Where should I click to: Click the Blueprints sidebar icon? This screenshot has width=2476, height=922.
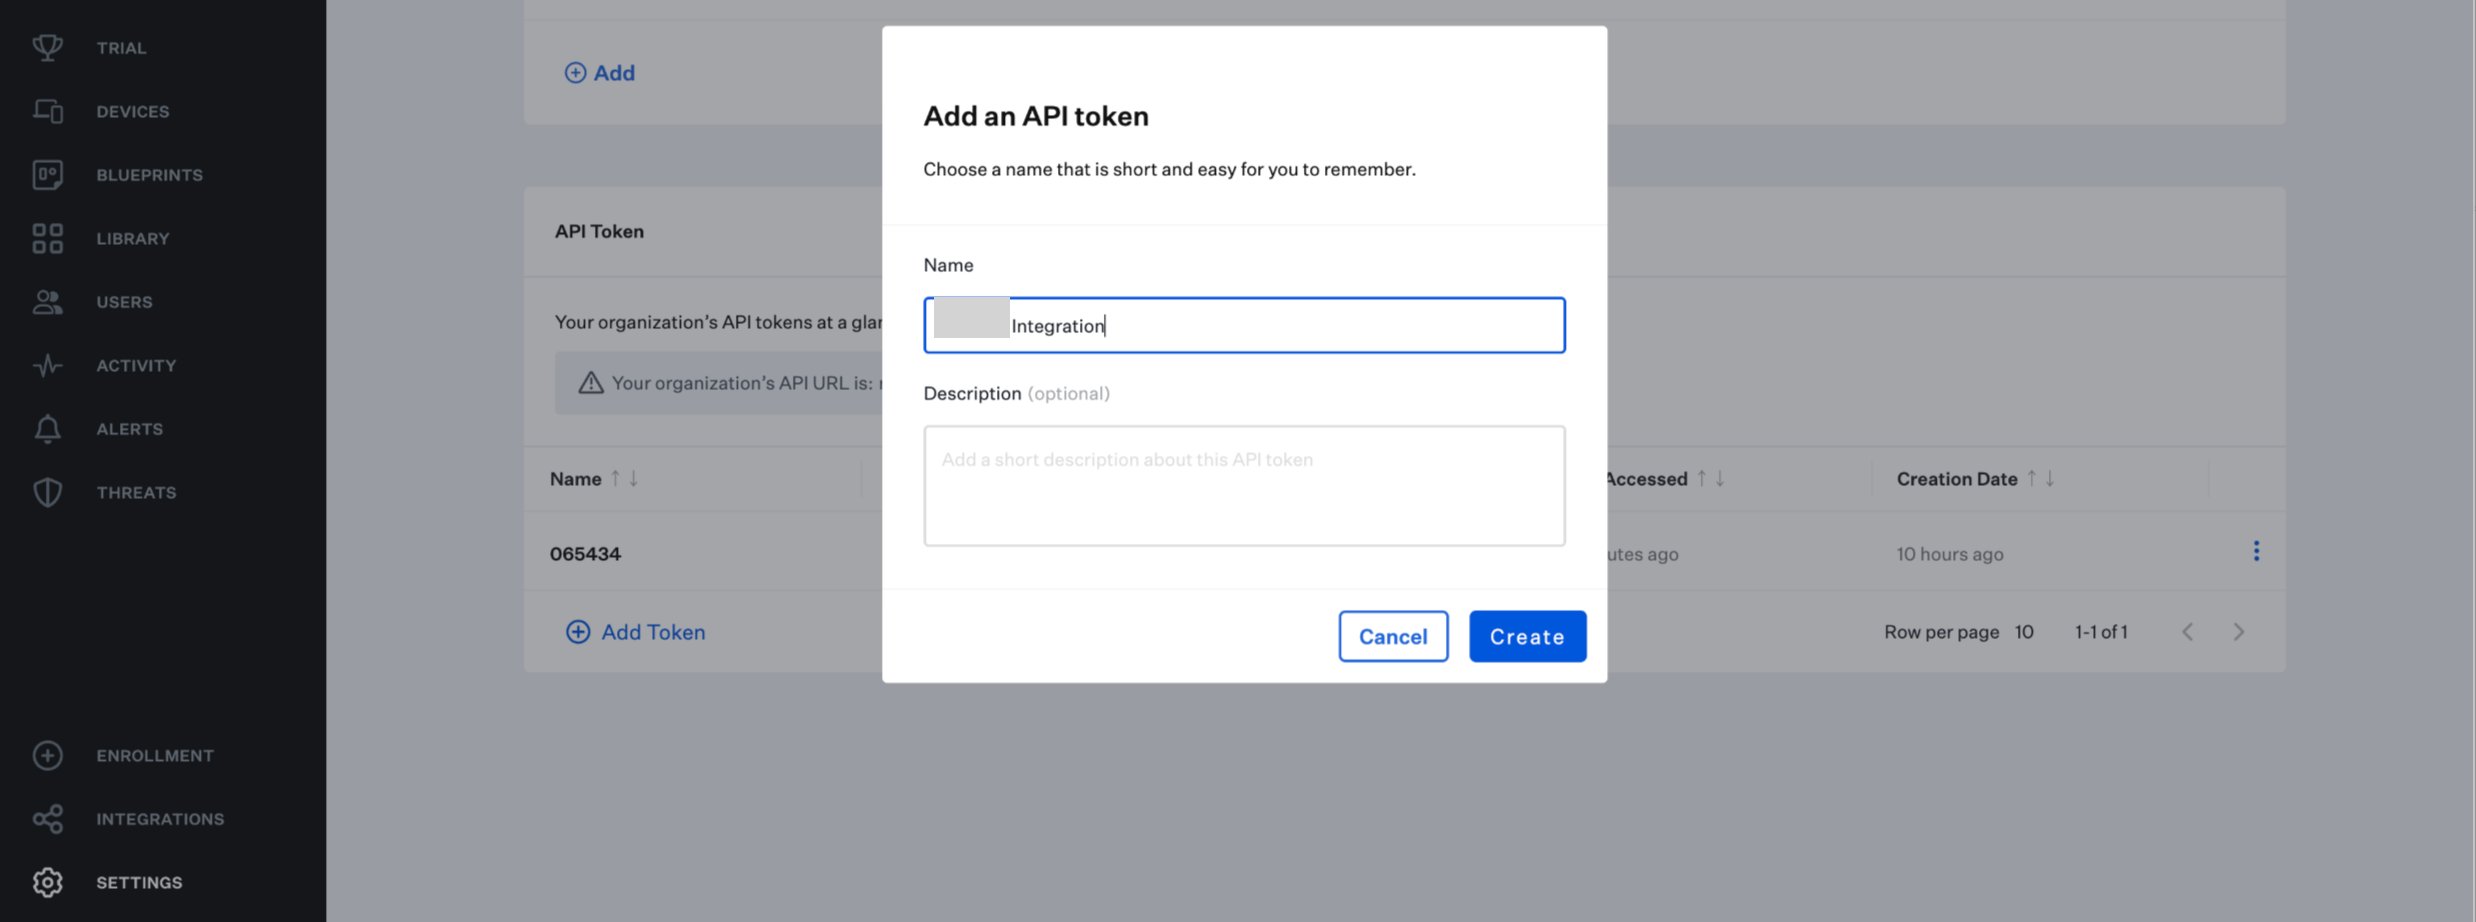click(x=47, y=175)
